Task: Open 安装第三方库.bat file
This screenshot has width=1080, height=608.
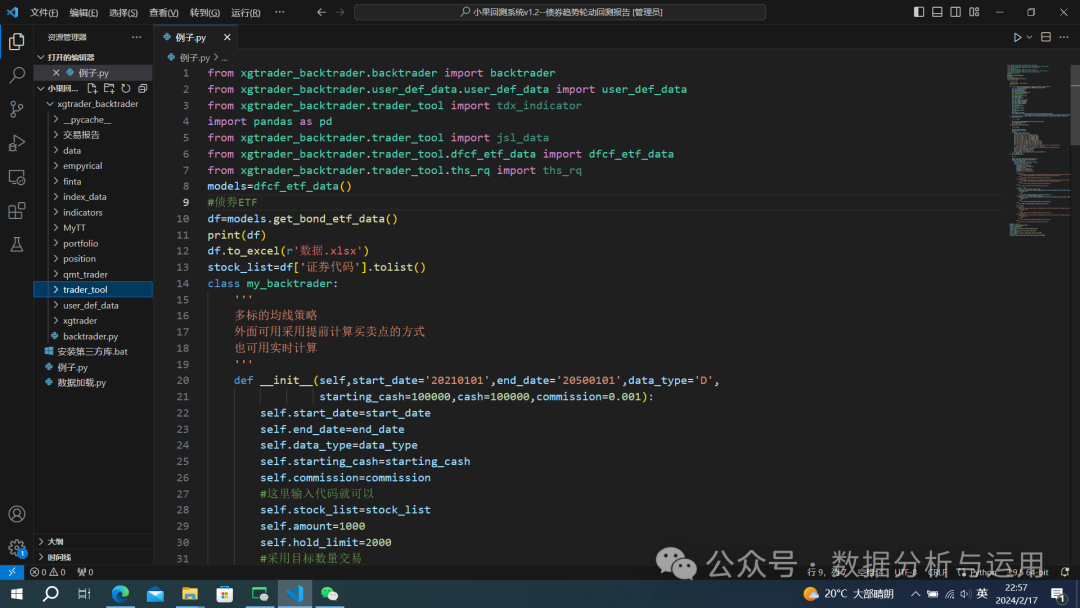Action: pyautogui.click(x=93, y=352)
